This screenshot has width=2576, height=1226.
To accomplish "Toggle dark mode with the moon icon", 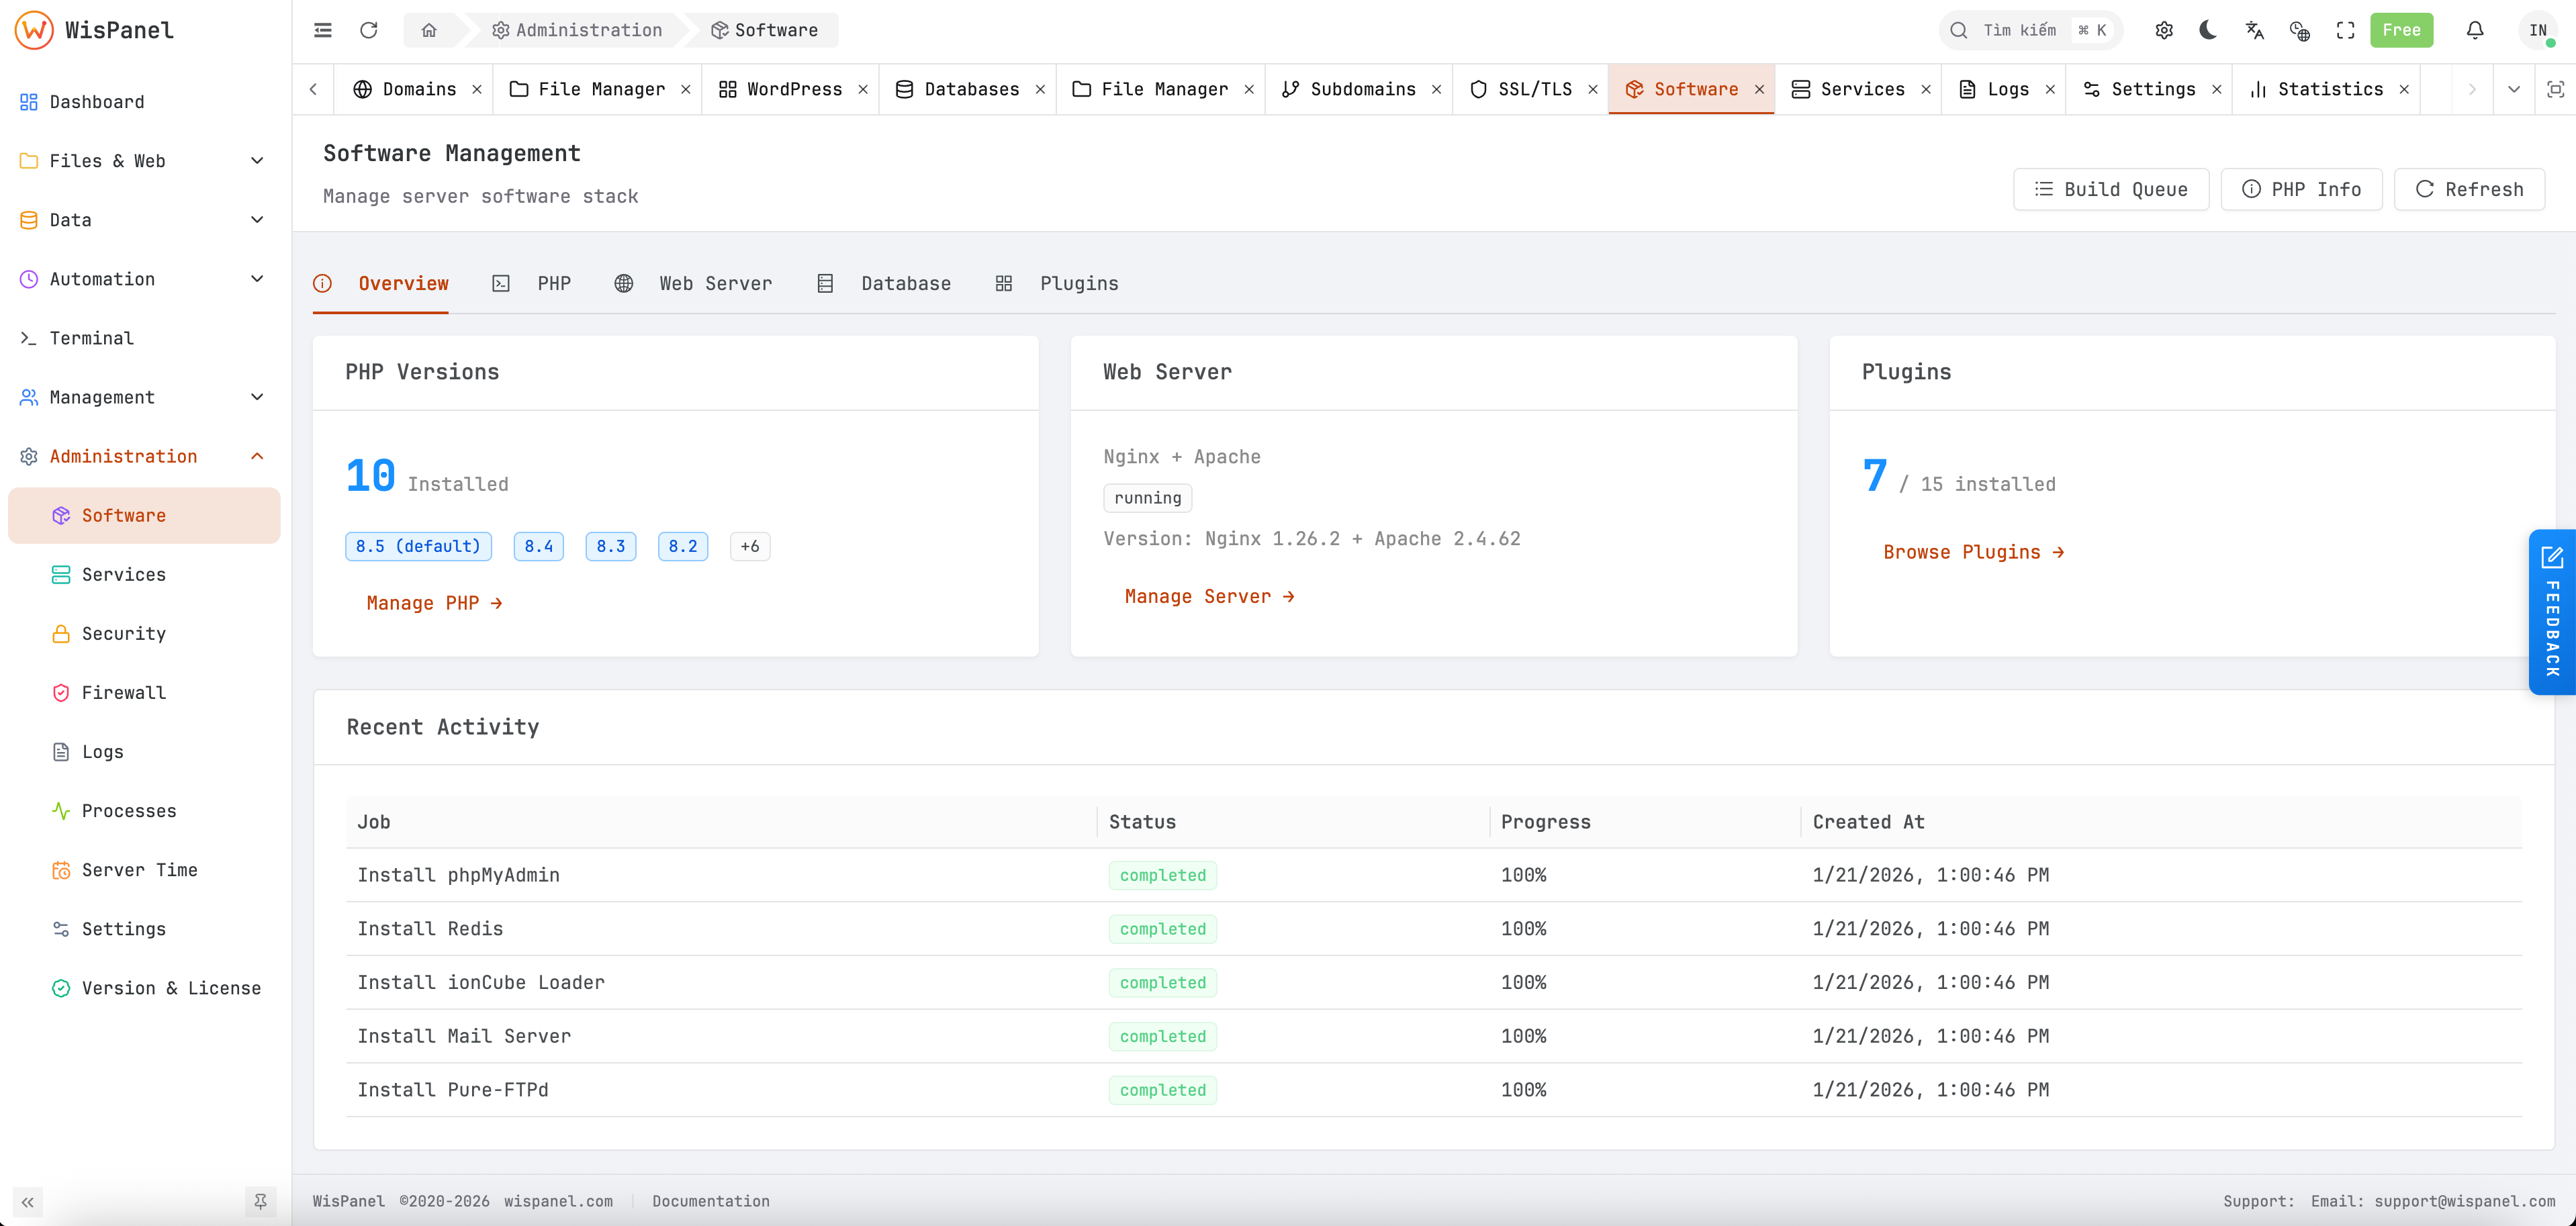I will (2208, 30).
